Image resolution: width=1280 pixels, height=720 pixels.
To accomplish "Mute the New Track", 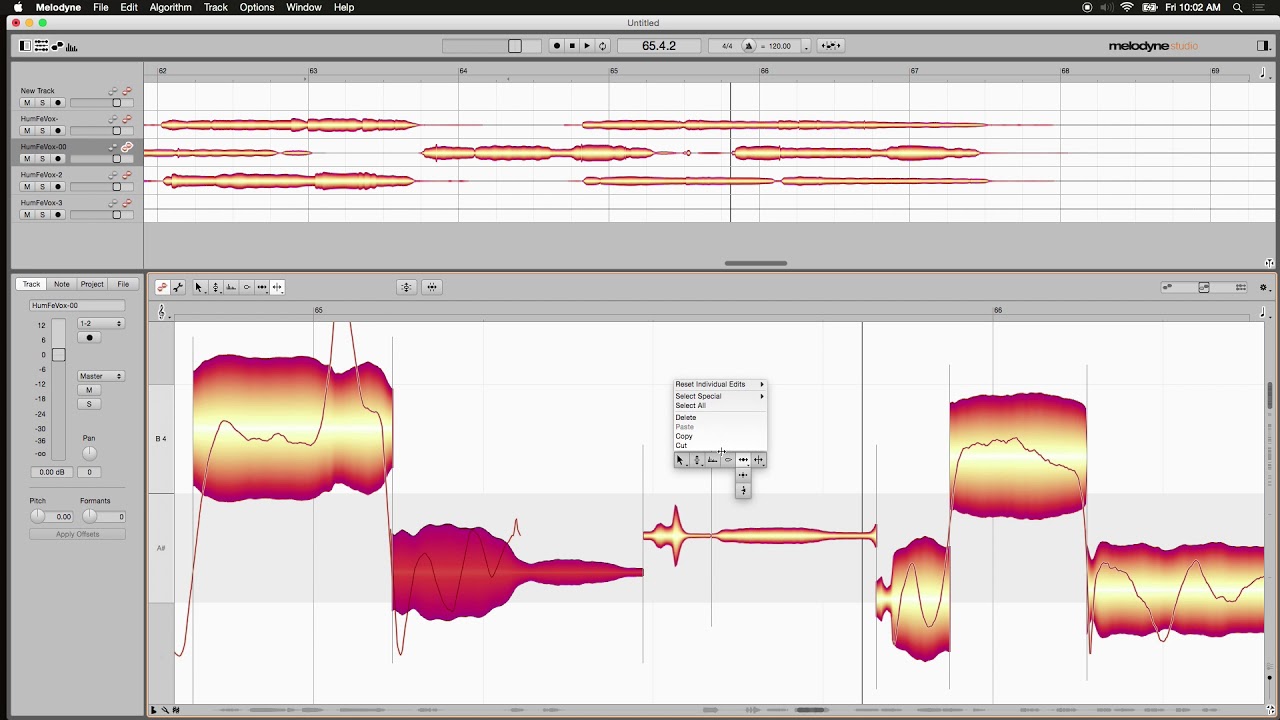I will click(x=27, y=103).
